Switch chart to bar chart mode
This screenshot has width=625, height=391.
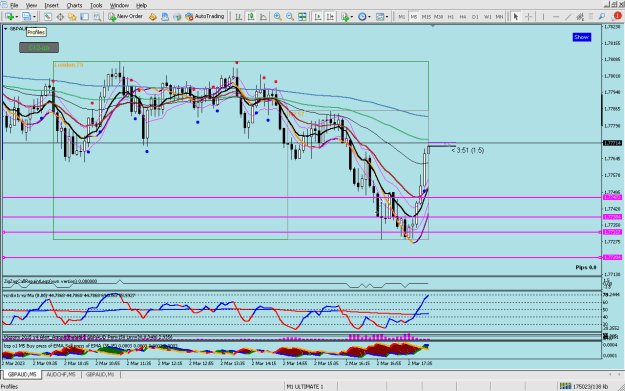pos(238,17)
